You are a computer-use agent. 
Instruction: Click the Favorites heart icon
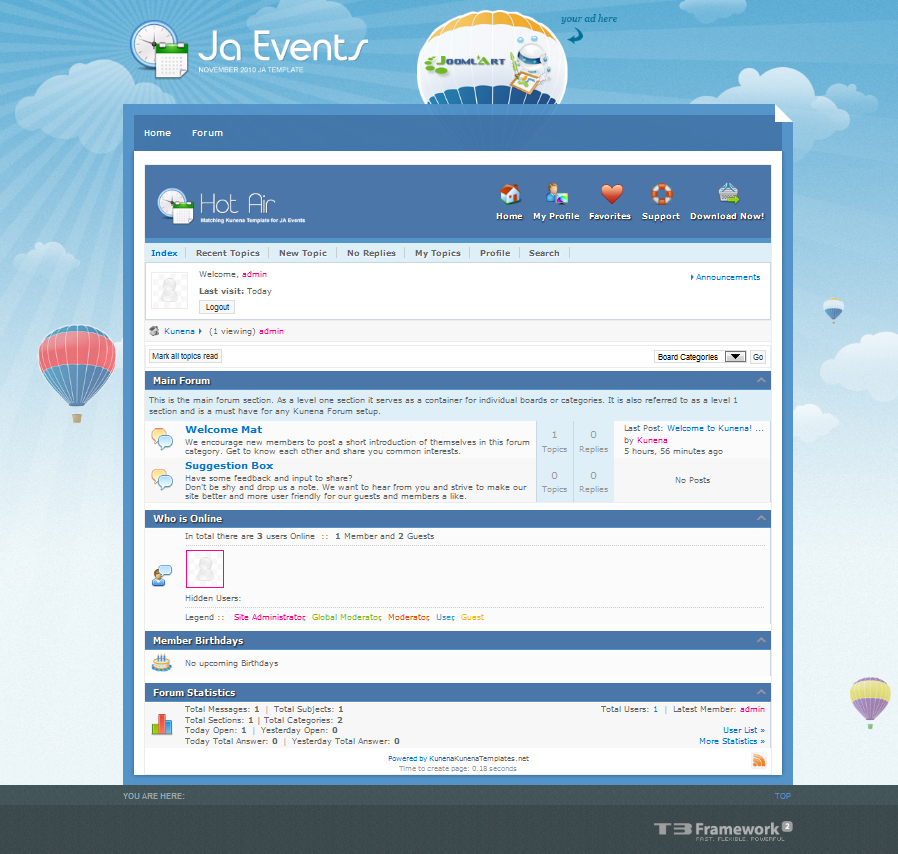tap(611, 194)
